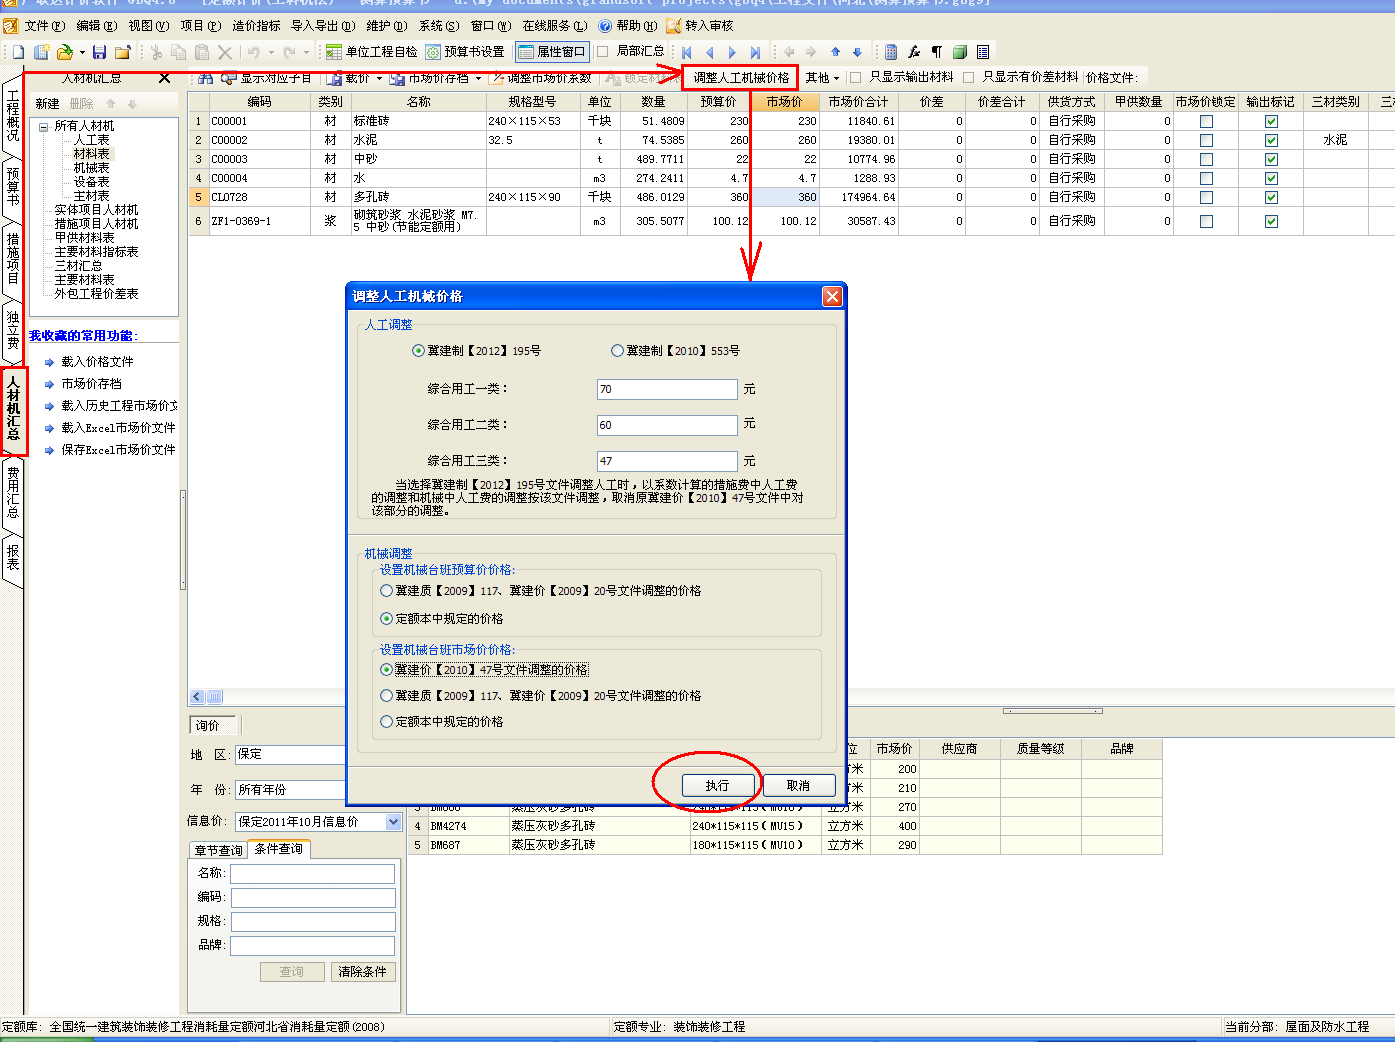The height and width of the screenshot is (1042, 1395).
Task: Collapse 所有人材机 tree node
Action: point(44,126)
